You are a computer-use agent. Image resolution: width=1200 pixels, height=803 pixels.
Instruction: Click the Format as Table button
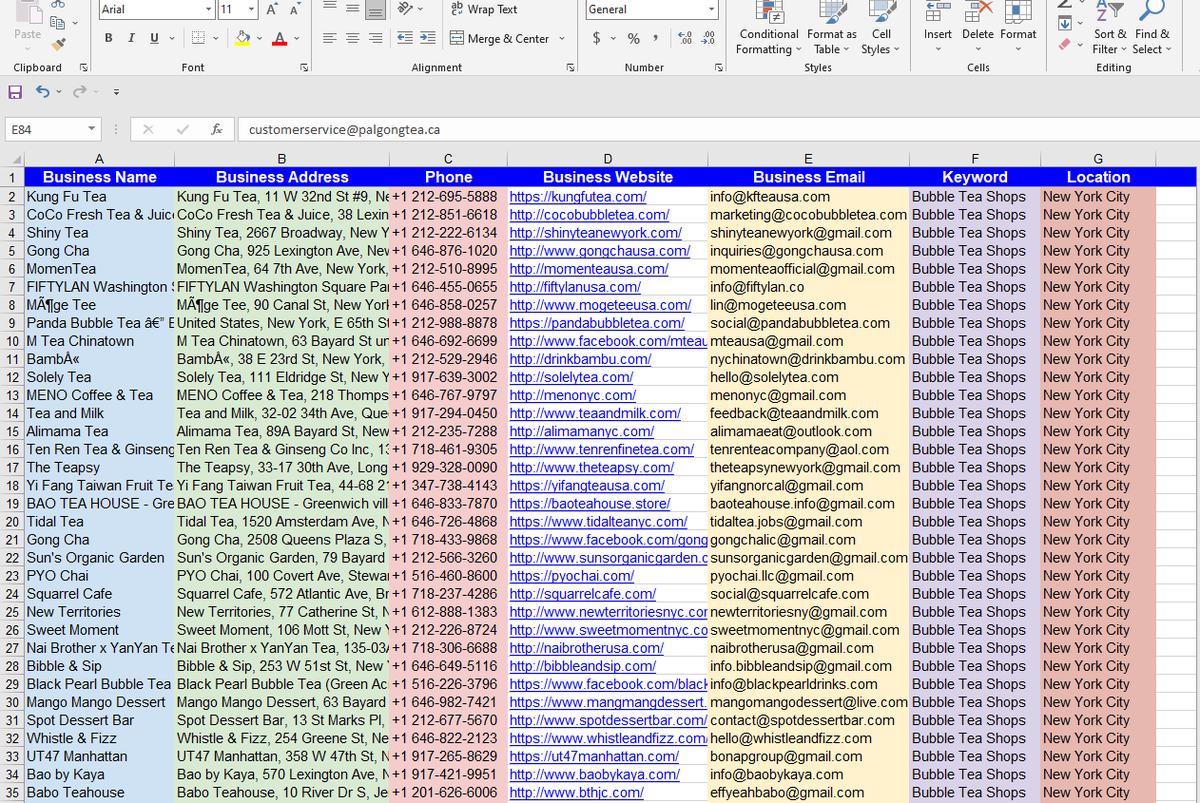tap(831, 30)
